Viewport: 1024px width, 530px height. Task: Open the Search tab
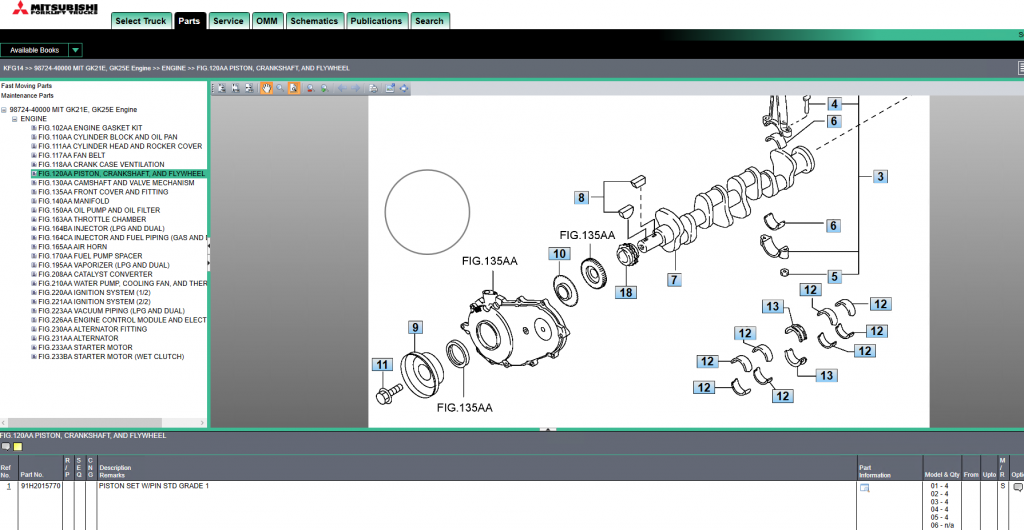coord(430,21)
